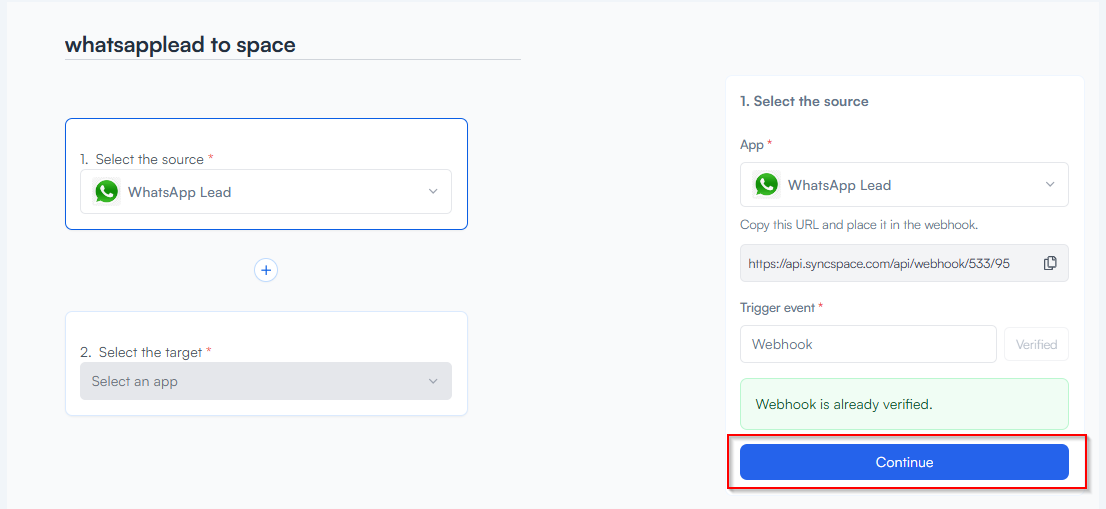Click the Verified button

[x=1036, y=344]
